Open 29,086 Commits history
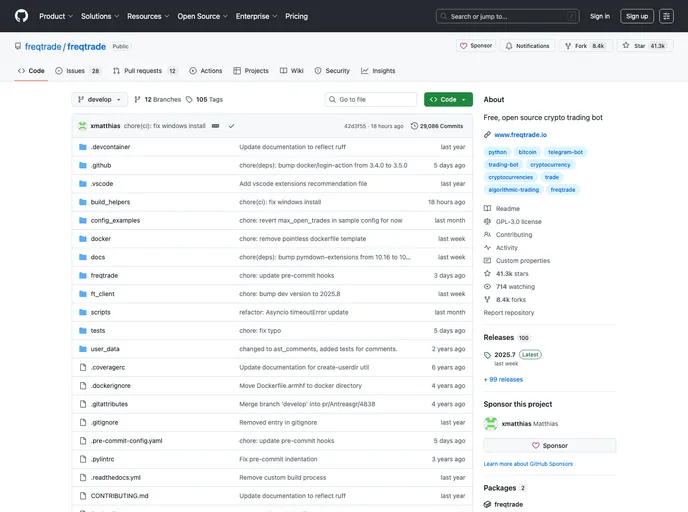 point(437,126)
